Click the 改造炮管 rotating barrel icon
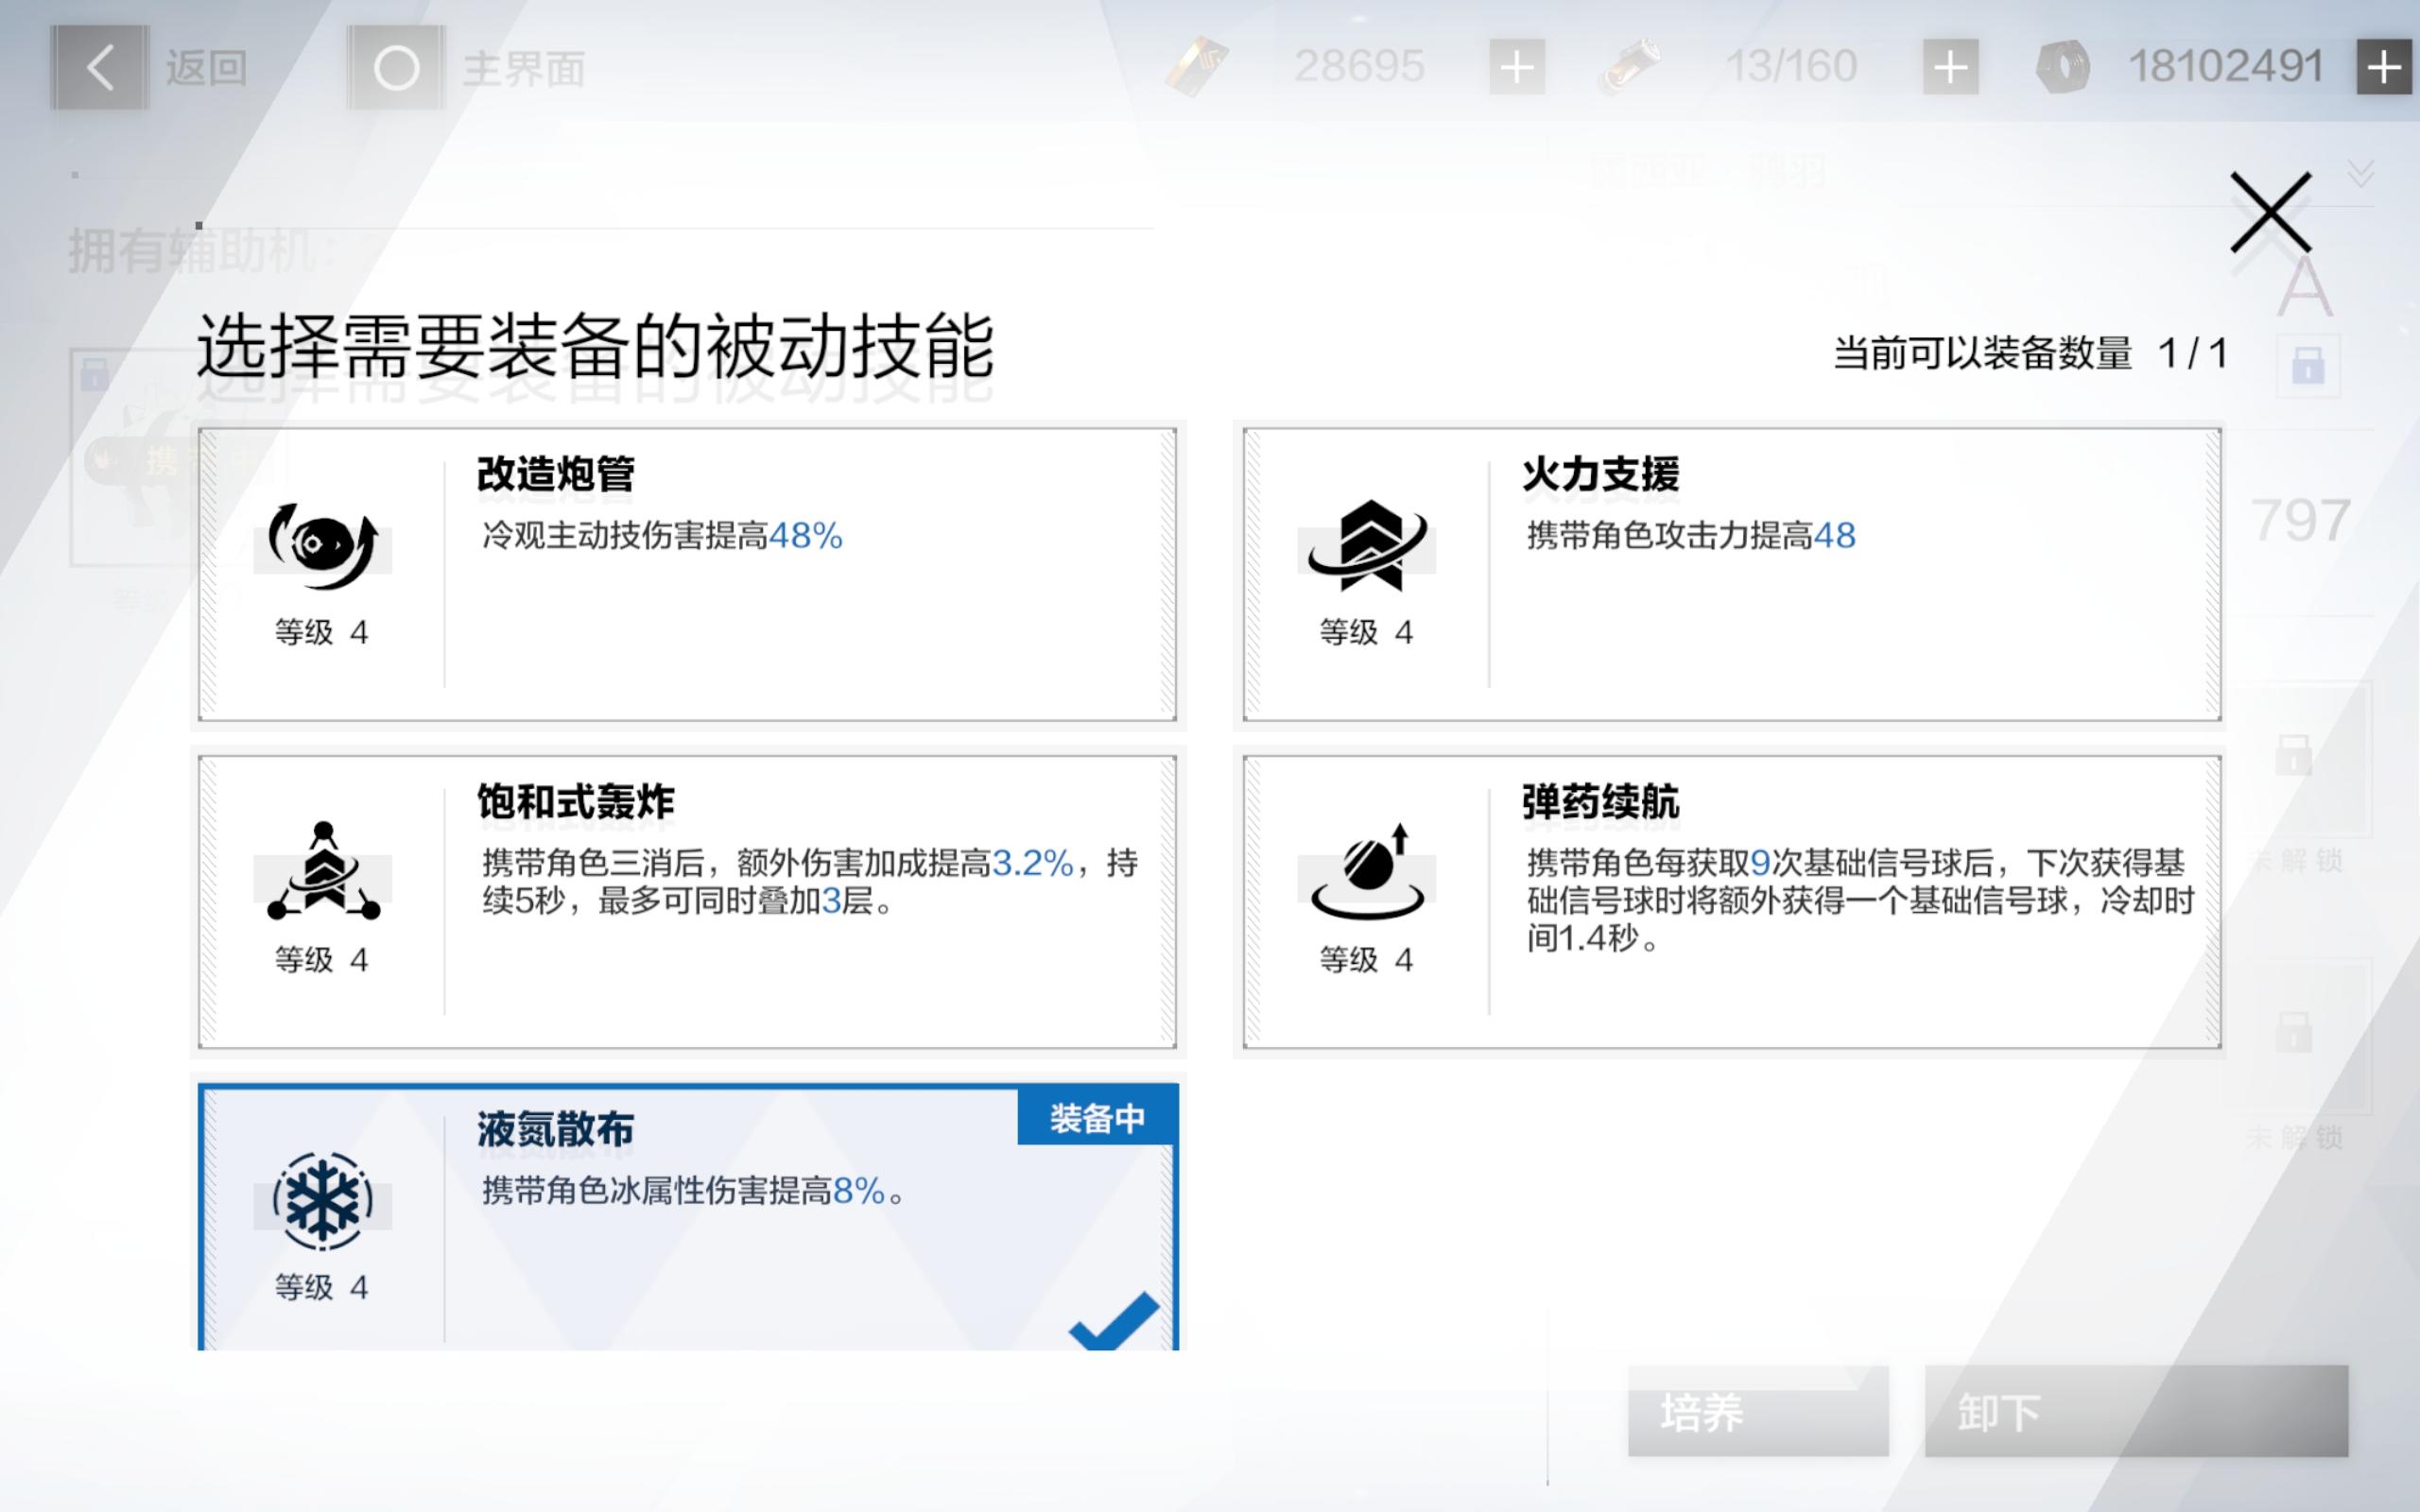Image resolution: width=2420 pixels, height=1512 pixels. pyautogui.click(x=322, y=547)
